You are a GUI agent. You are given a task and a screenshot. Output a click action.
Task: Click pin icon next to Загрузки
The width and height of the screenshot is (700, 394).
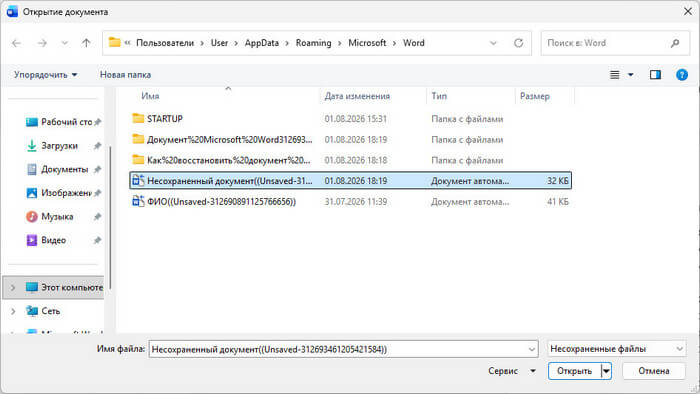pyautogui.click(x=97, y=145)
